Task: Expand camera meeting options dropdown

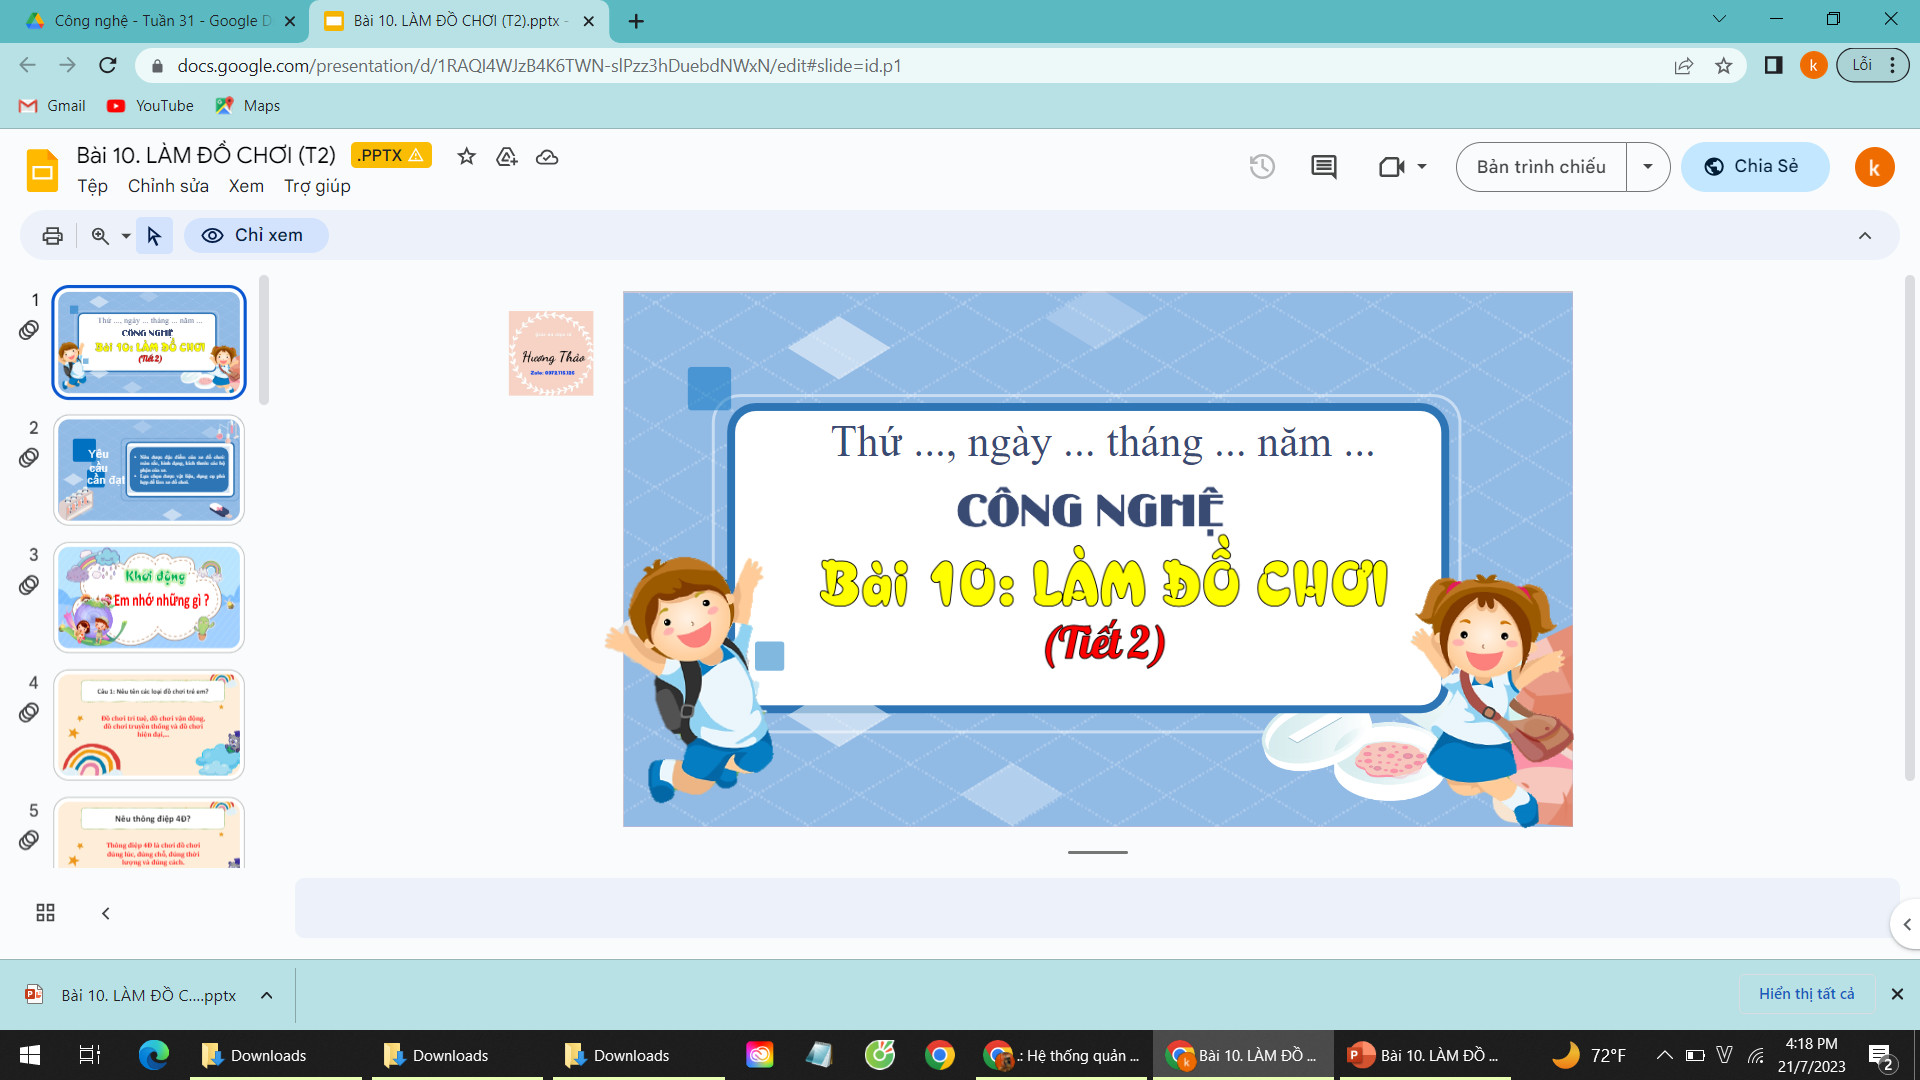Action: 1422,167
